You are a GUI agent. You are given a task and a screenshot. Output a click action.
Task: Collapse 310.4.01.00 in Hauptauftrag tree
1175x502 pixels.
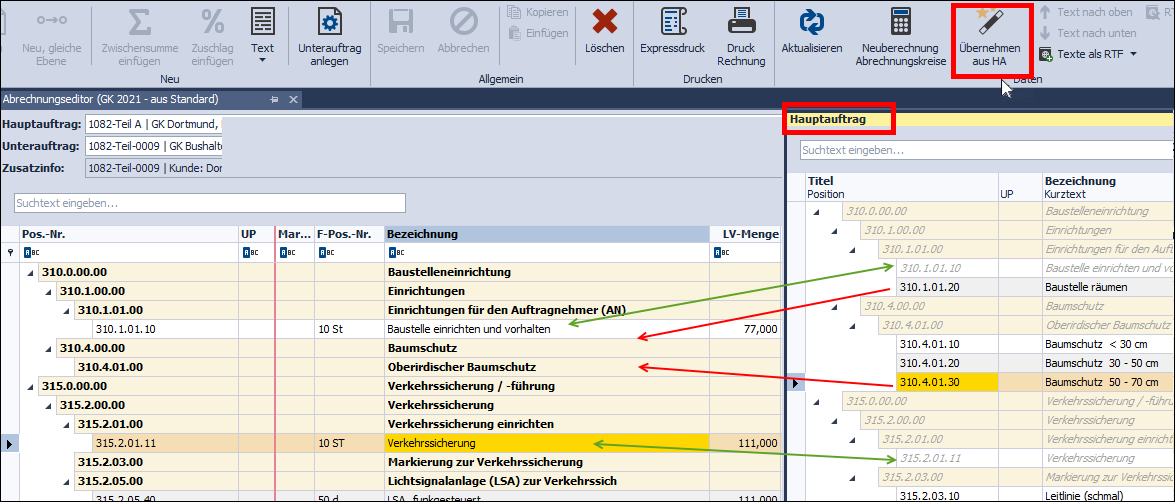click(x=851, y=326)
